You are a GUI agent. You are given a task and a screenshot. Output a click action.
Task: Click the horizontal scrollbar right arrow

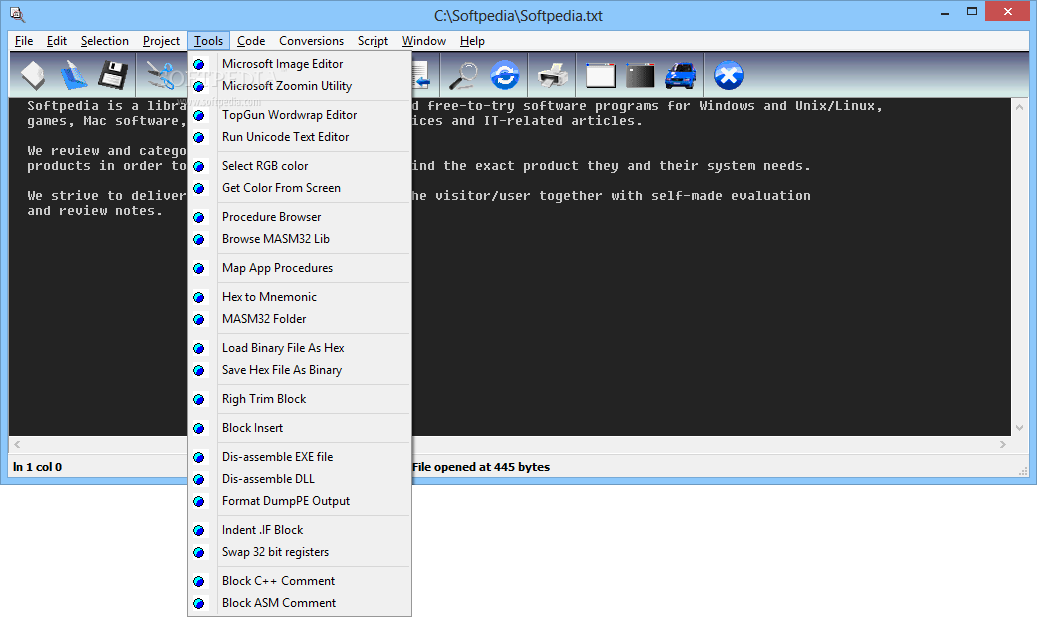[x=1003, y=444]
